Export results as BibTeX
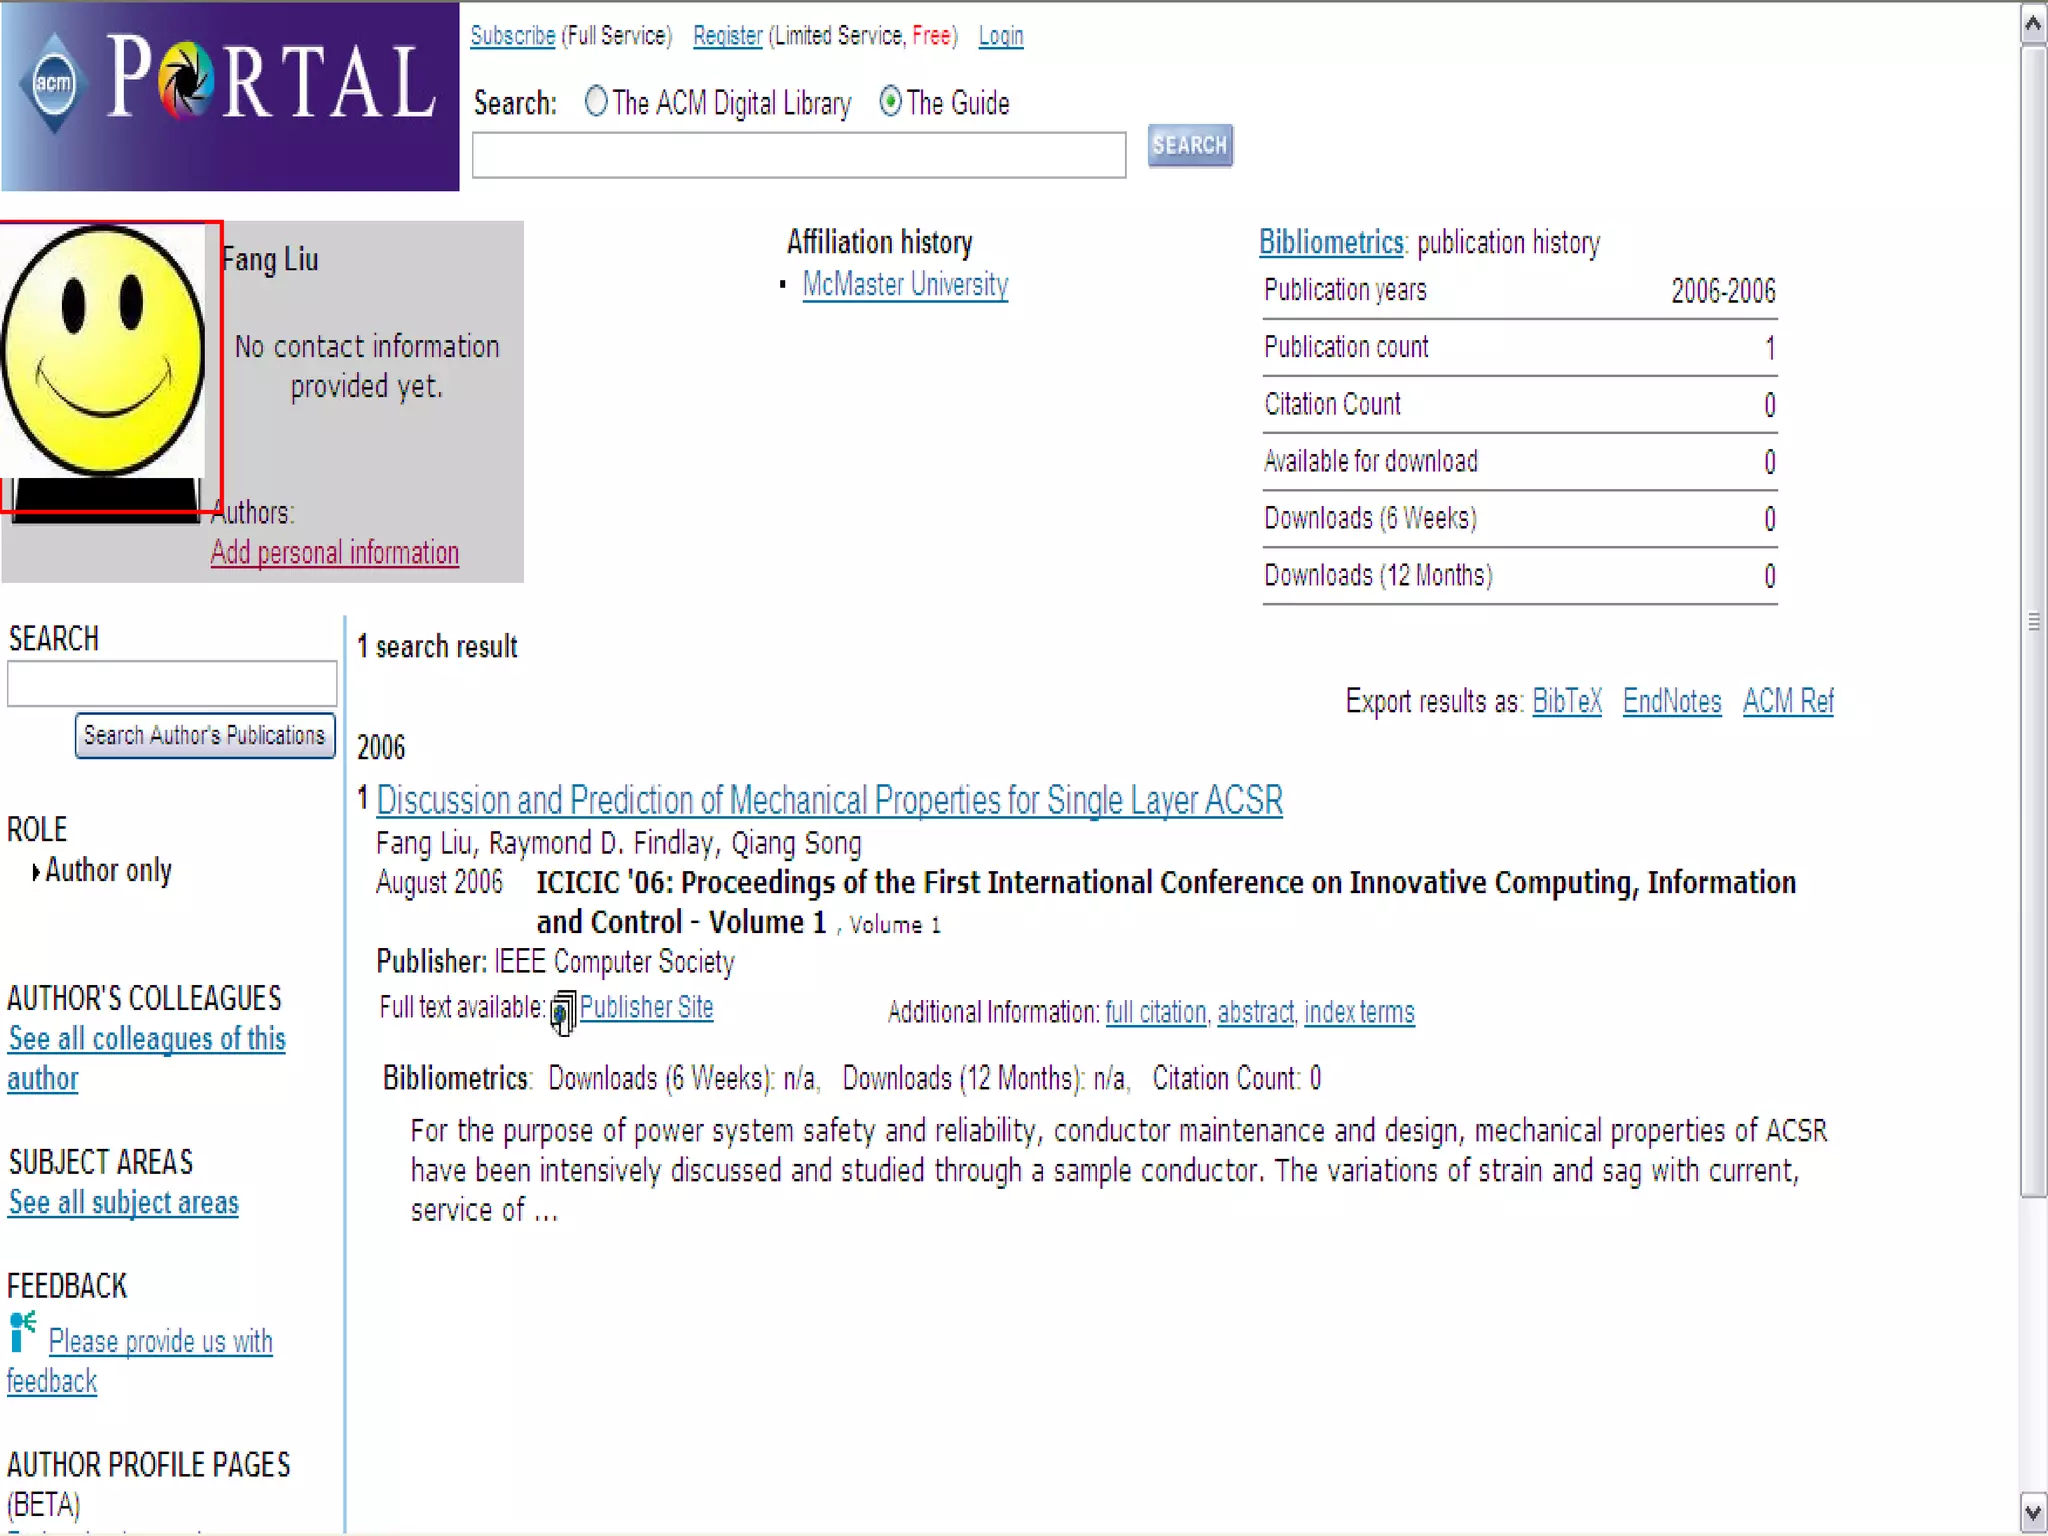 click(x=1566, y=701)
